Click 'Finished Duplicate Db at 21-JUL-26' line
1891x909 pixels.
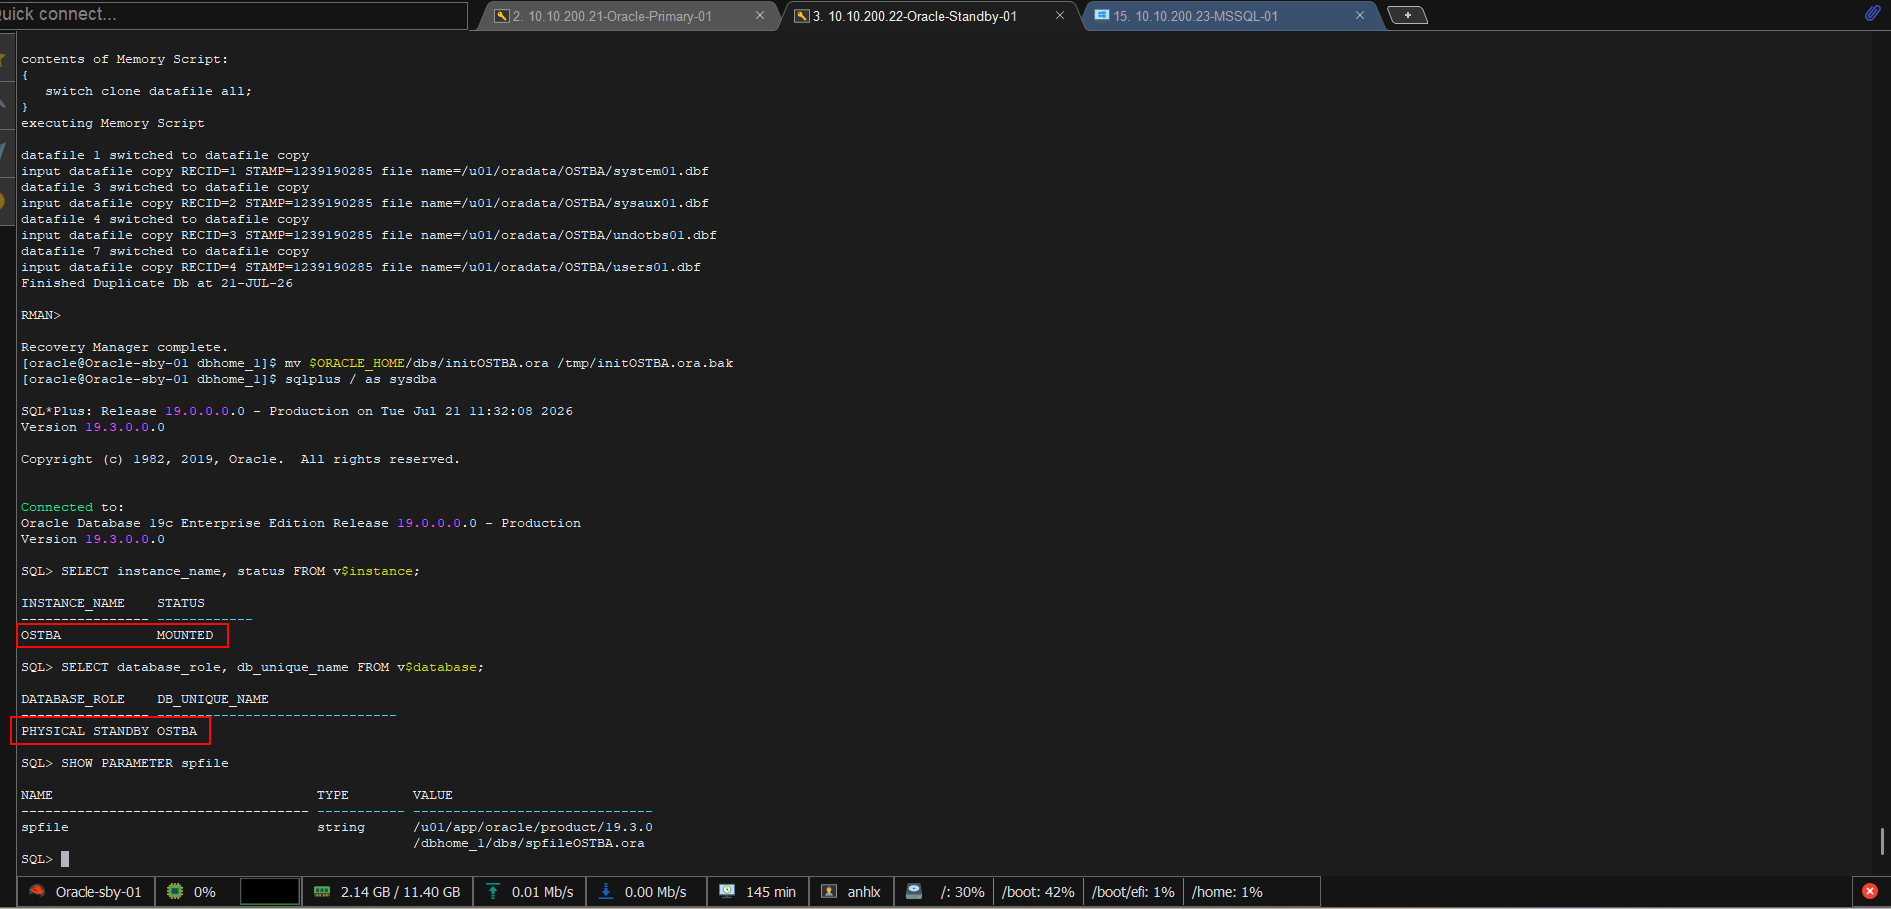pyautogui.click(x=157, y=283)
